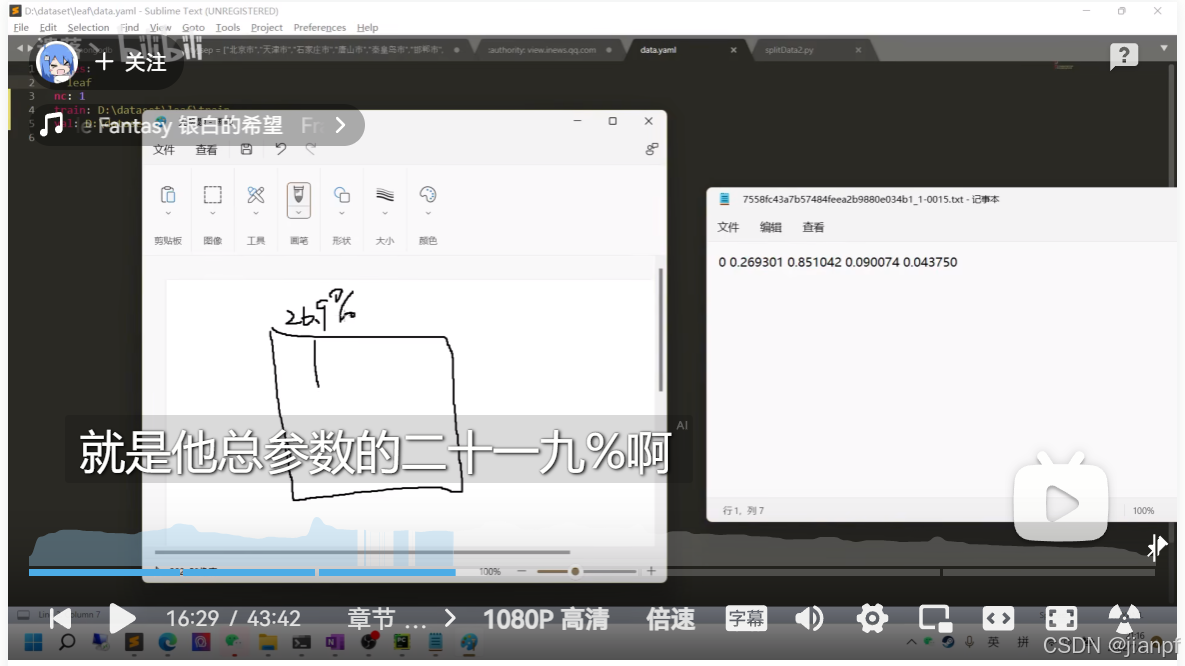Close the splitData2.py tab
The height and width of the screenshot is (666, 1185).
tap(859, 50)
